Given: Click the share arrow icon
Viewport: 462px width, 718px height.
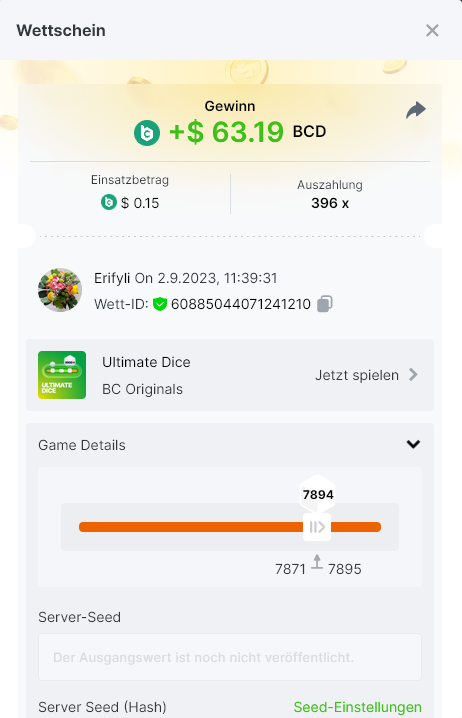Looking at the screenshot, I should pyautogui.click(x=416, y=110).
